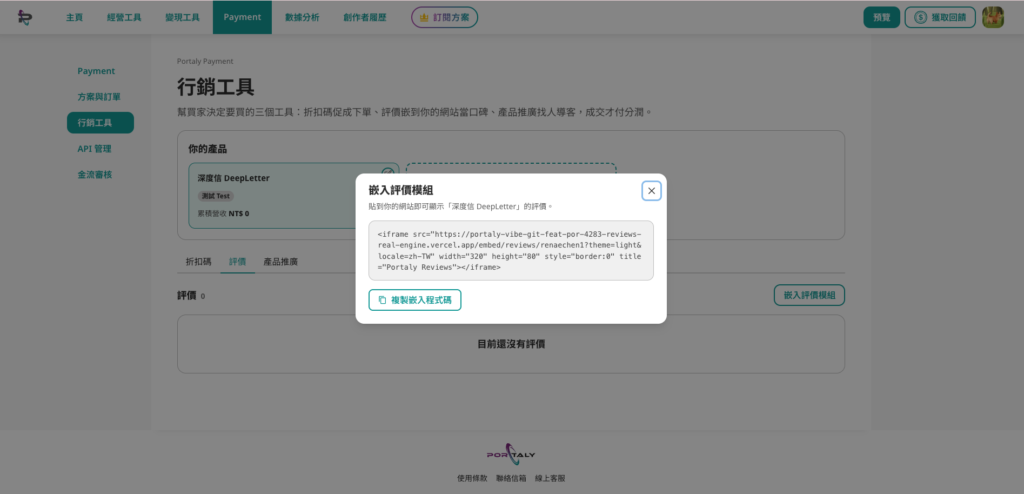Open the 聯絡信箱 footer link

click(x=511, y=478)
